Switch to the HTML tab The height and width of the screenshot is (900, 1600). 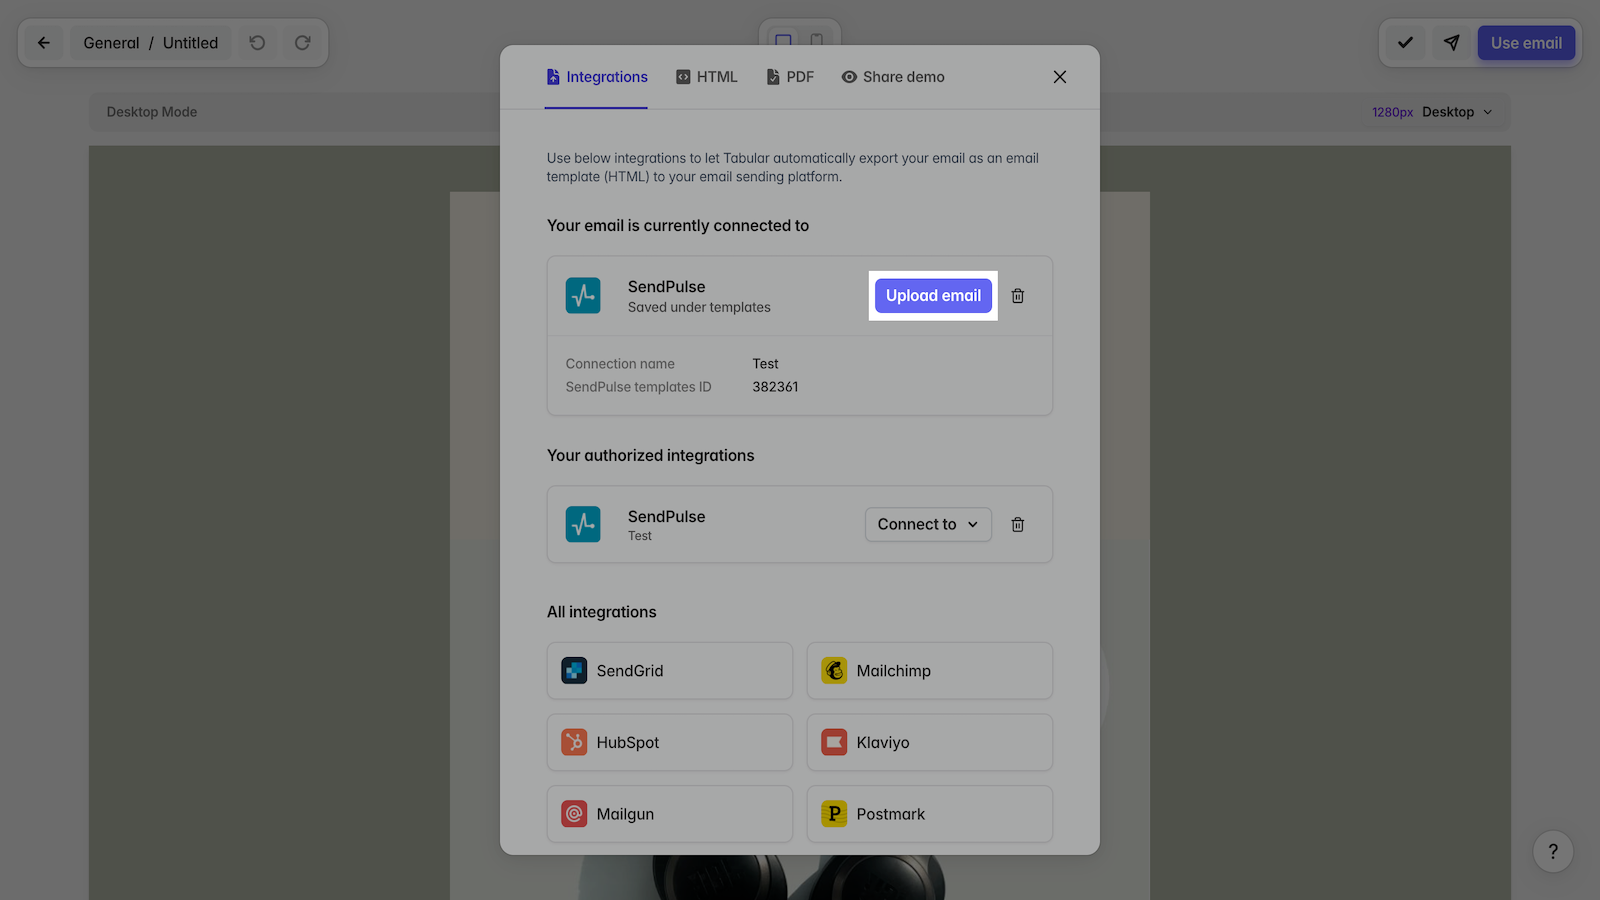[707, 77]
